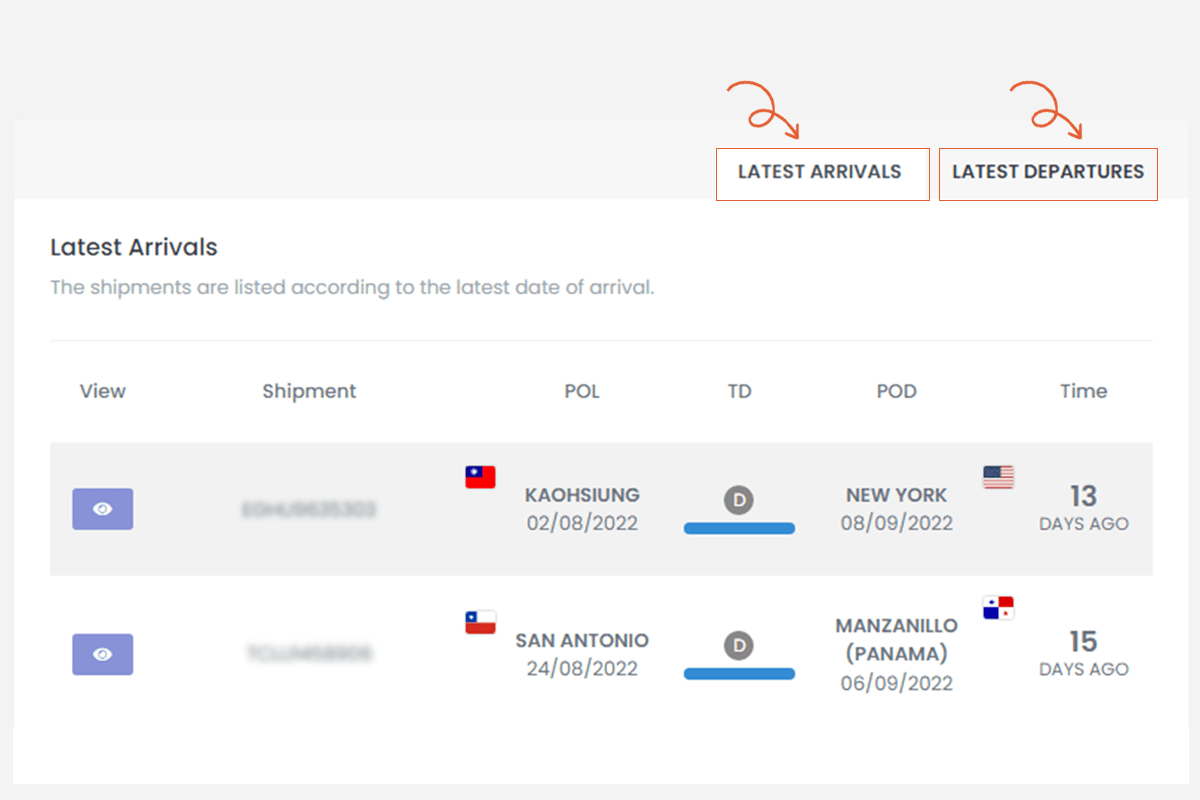Click the Panama flag beside Manzanillo

point(997,607)
